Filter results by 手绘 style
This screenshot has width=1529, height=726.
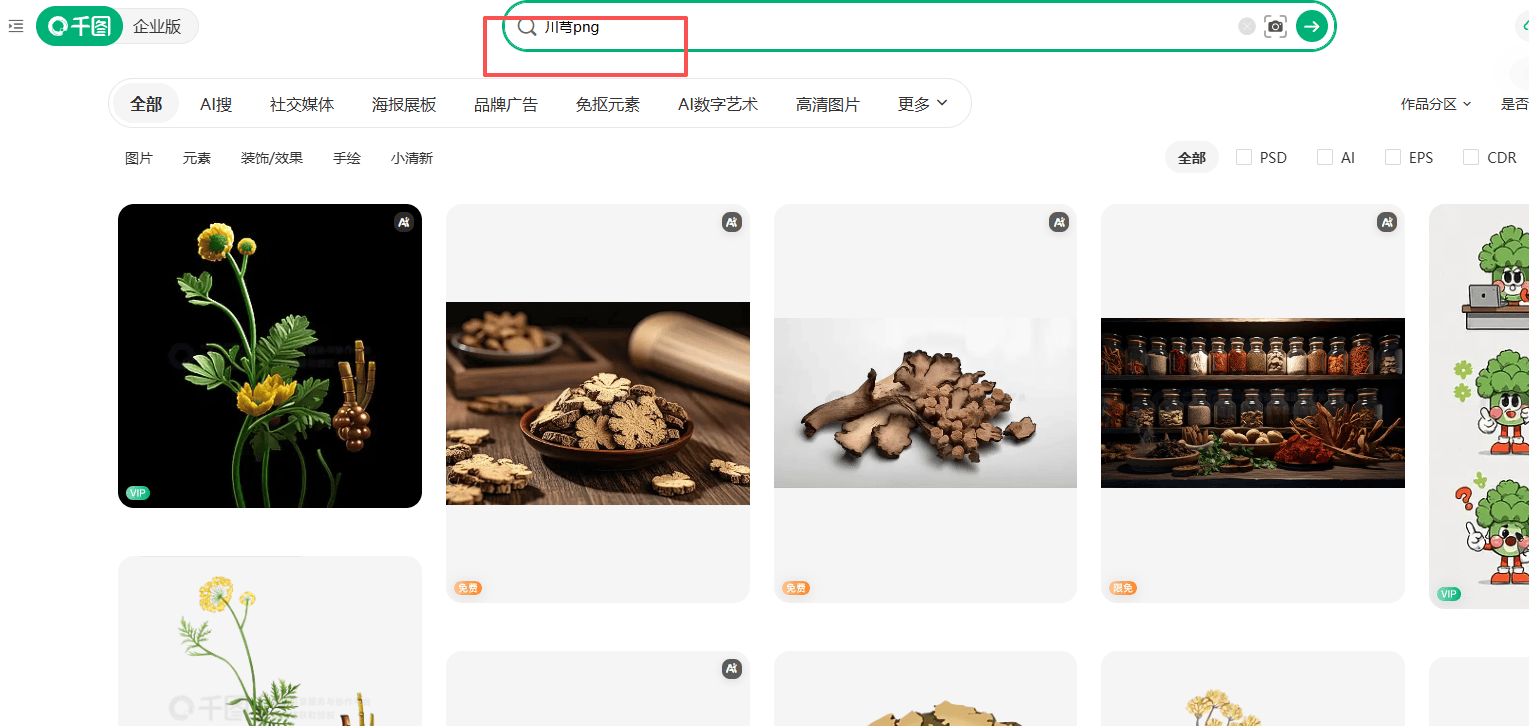pyautogui.click(x=347, y=158)
